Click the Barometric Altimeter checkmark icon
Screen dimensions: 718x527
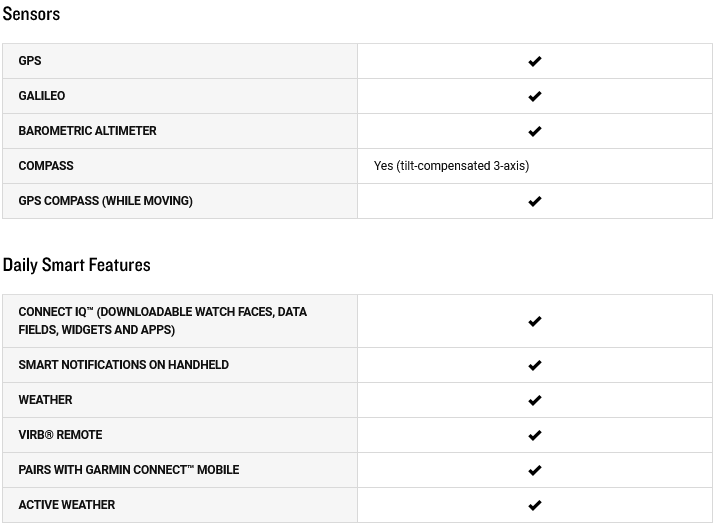(535, 131)
